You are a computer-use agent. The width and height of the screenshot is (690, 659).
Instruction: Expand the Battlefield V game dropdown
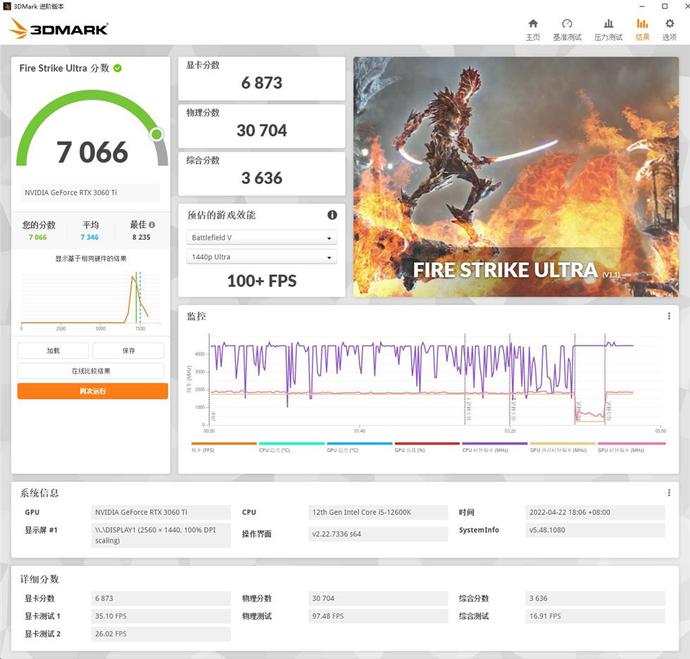[x=261, y=238]
